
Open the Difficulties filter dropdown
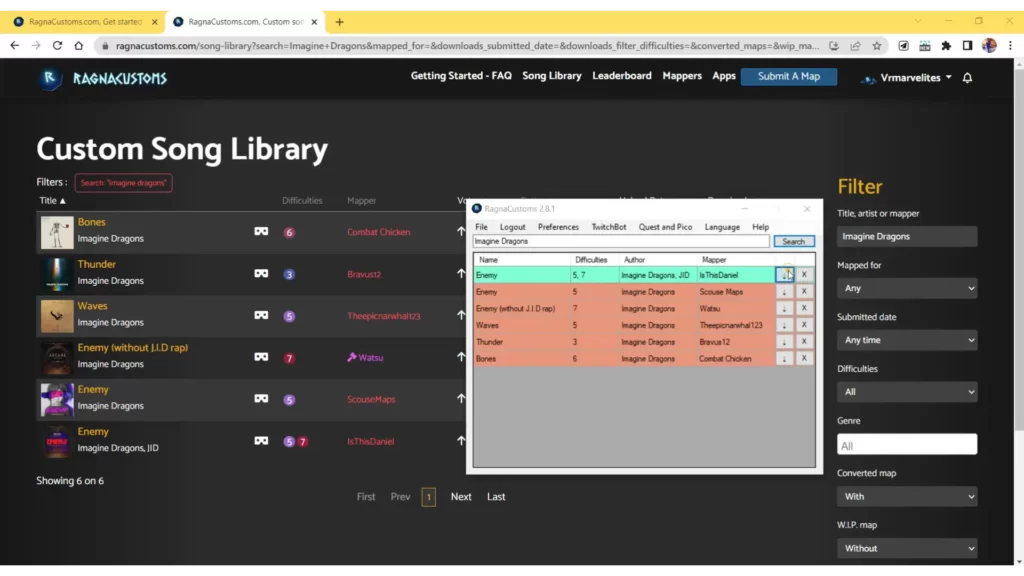(x=907, y=392)
